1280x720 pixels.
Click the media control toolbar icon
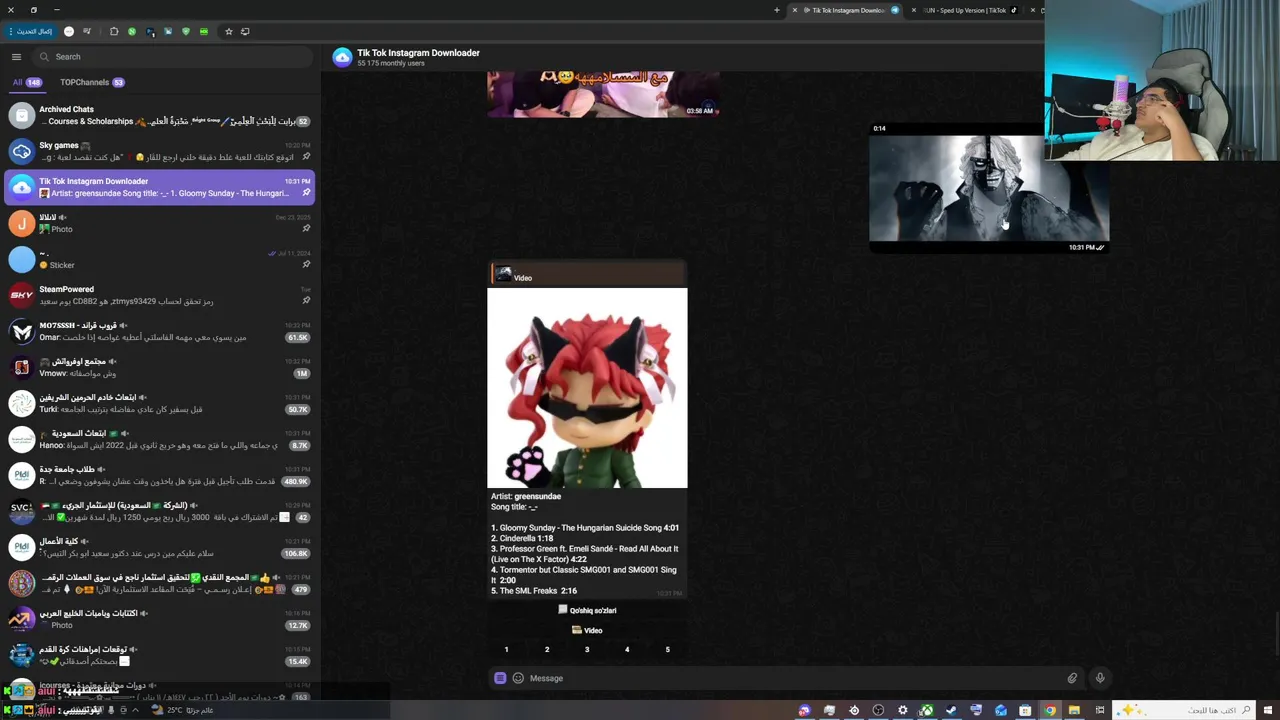pos(87,31)
